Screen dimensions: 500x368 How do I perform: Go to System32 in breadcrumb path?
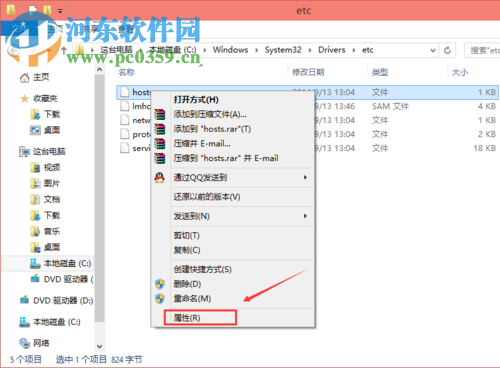[283, 50]
